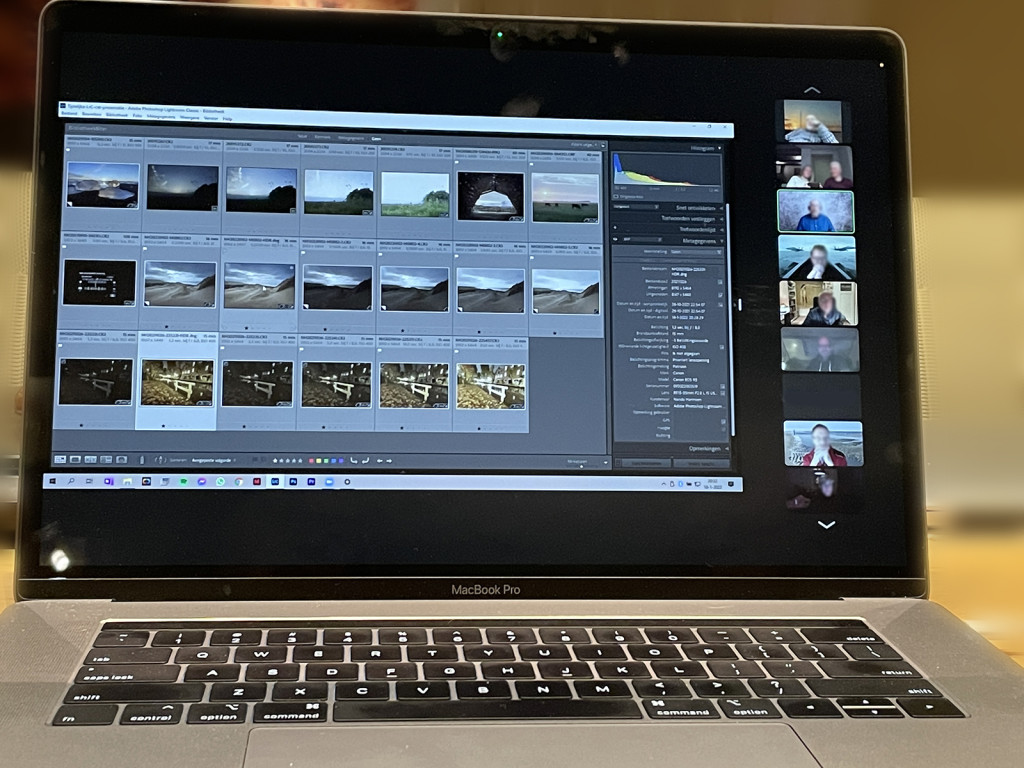Rotate photo counterclockwise with toolbar icon
The image size is (1024, 768).
353,461
